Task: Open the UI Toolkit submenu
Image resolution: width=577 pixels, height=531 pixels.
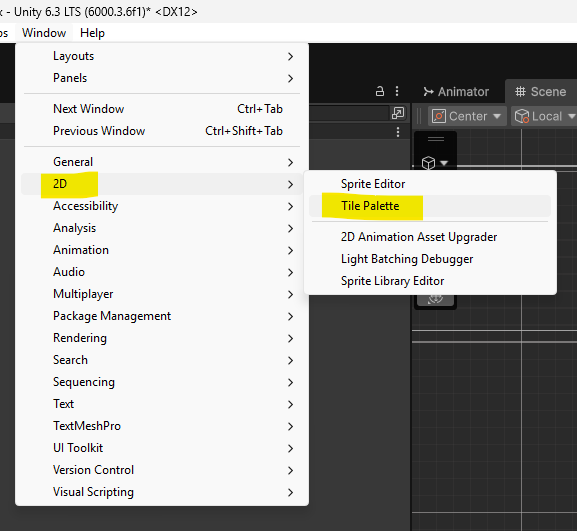Action: click(x=162, y=448)
